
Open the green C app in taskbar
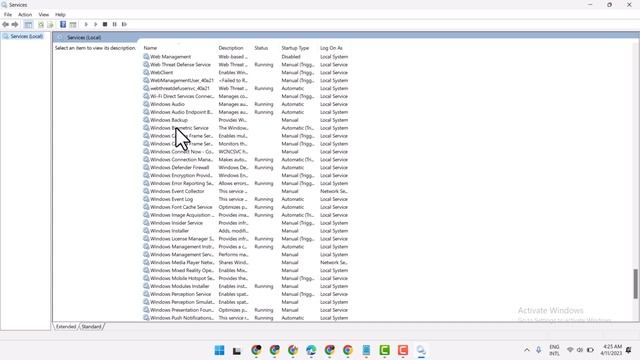click(384, 350)
